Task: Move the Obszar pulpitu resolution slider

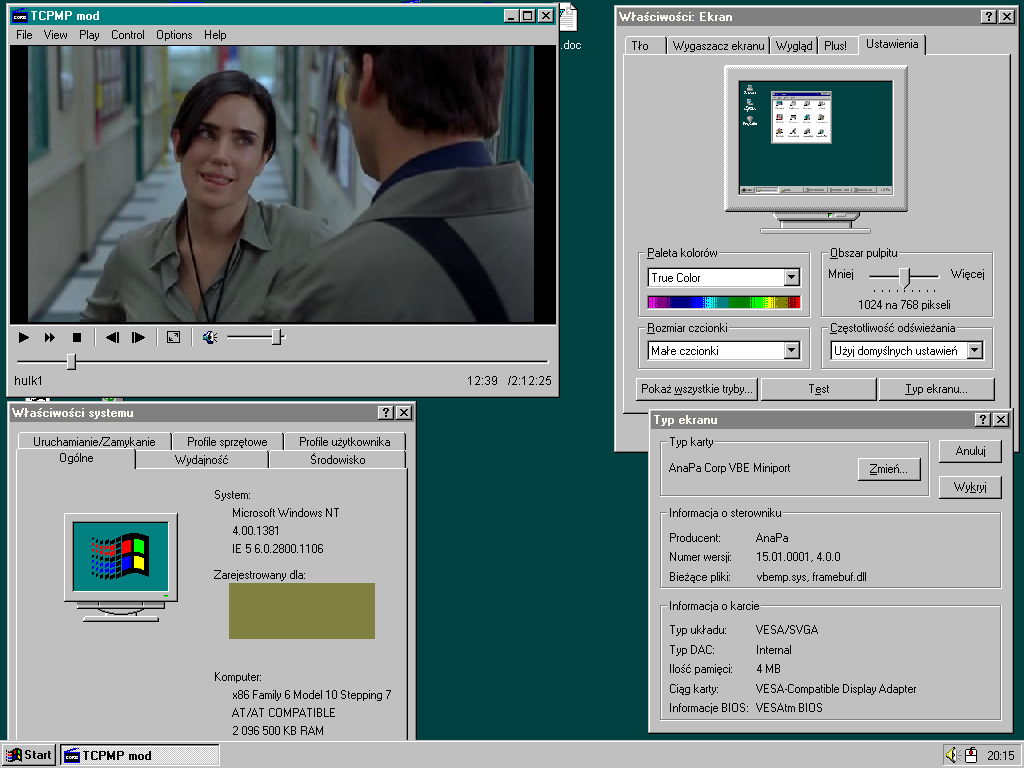Action: (x=904, y=277)
